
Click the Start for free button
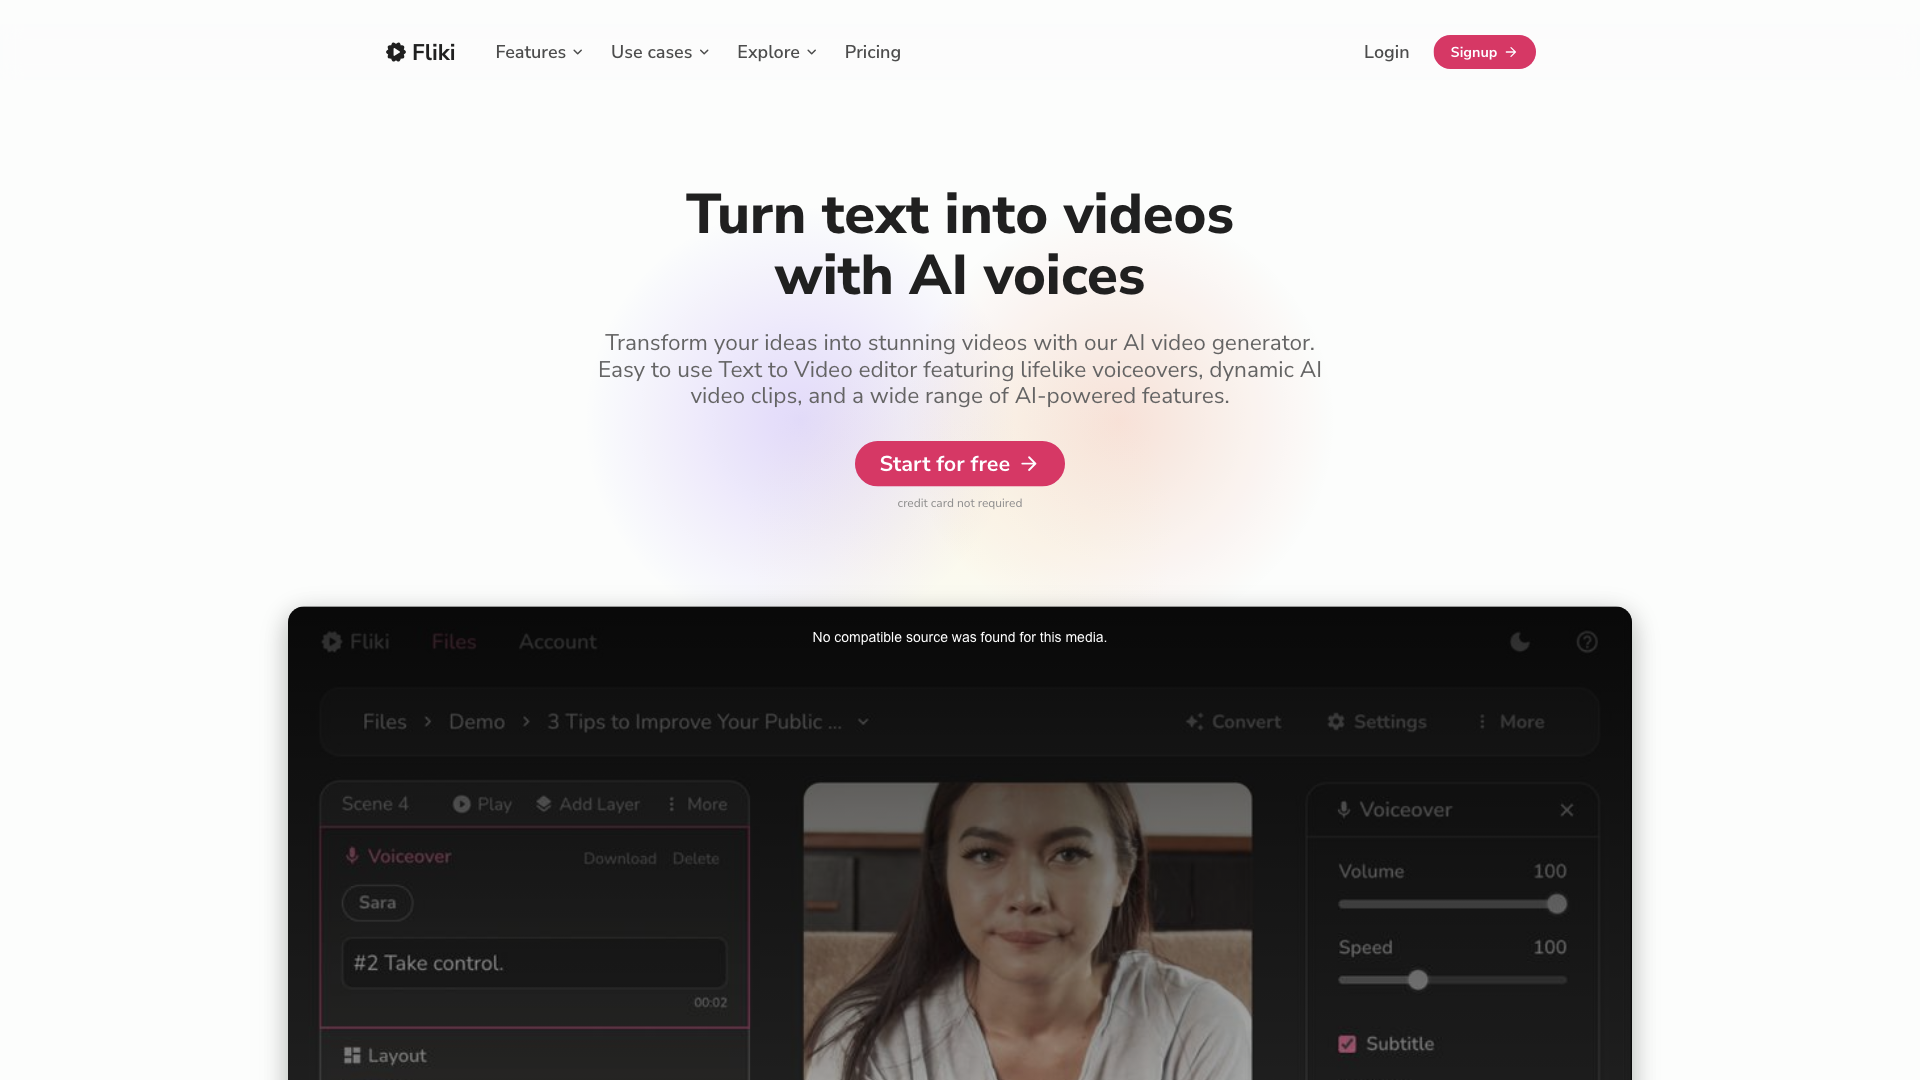(x=959, y=464)
